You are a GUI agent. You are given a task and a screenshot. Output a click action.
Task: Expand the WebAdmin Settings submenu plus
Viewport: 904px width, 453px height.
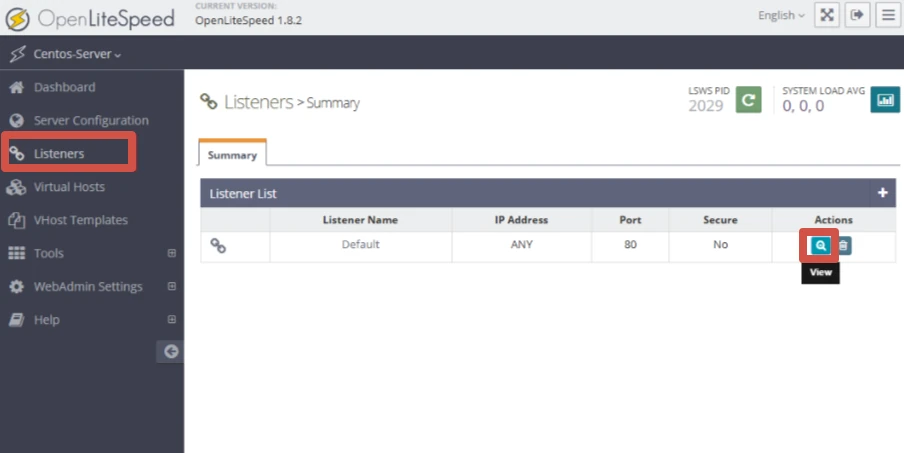pyautogui.click(x=171, y=286)
